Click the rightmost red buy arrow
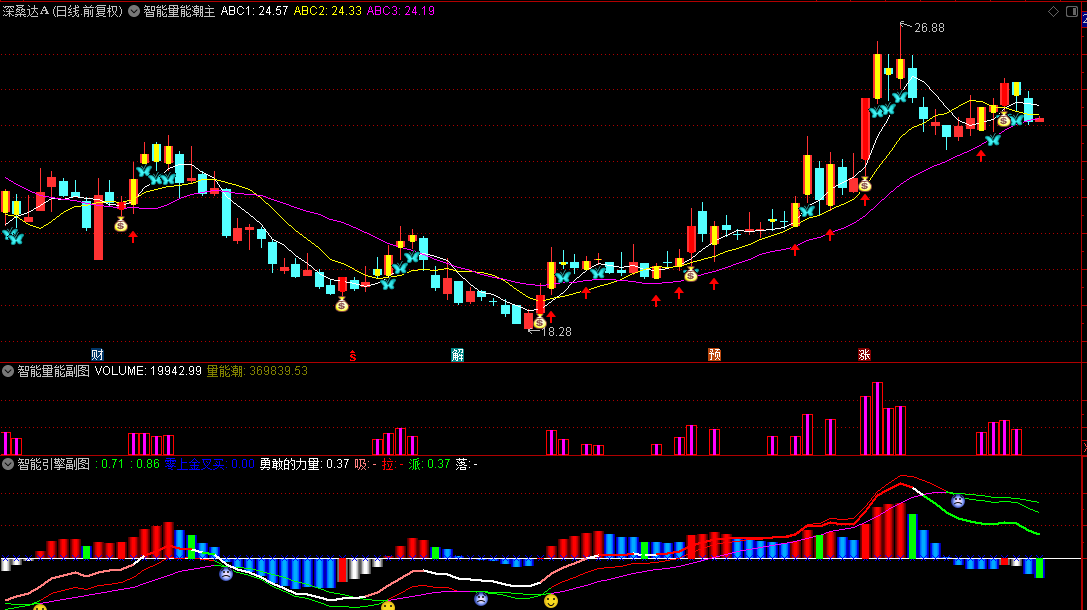Viewport: 1087px width, 610px height. pos(981,156)
